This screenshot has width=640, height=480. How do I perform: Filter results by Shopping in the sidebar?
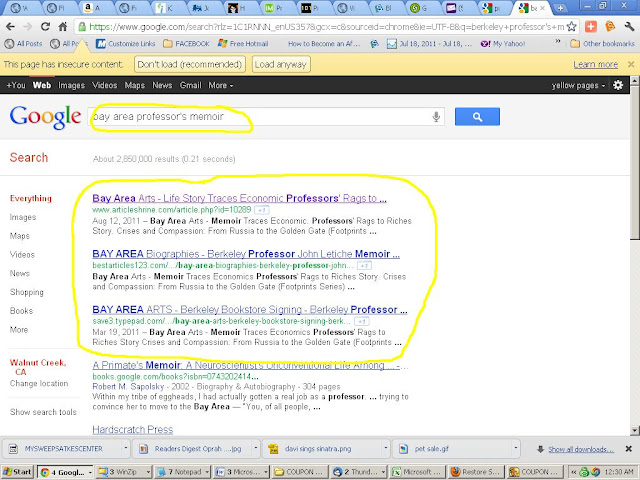(27, 292)
